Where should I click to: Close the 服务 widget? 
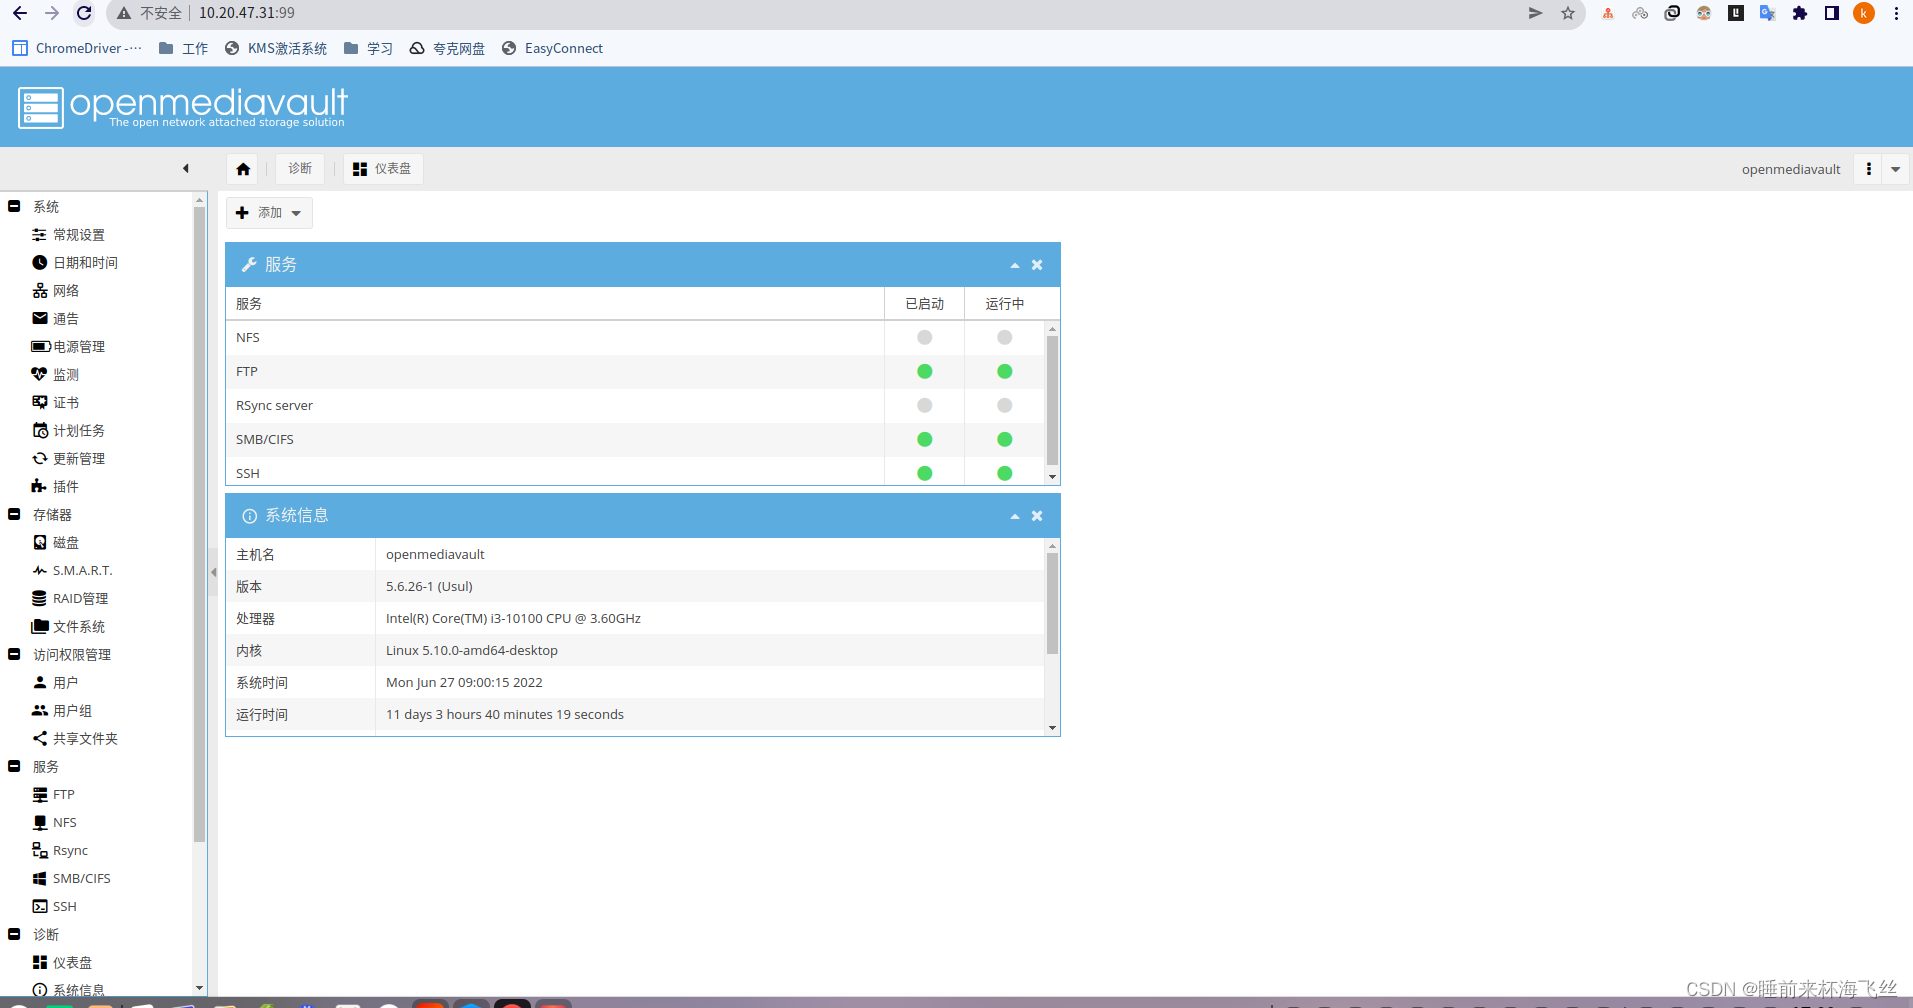click(x=1037, y=265)
